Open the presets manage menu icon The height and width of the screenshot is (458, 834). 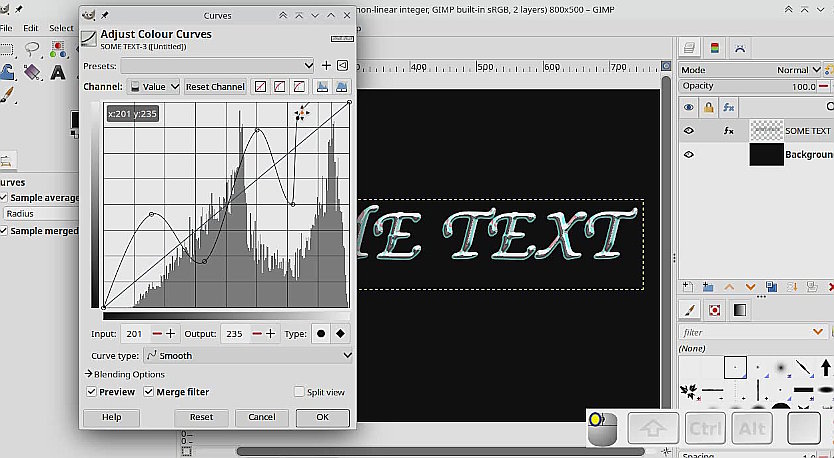click(x=342, y=66)
